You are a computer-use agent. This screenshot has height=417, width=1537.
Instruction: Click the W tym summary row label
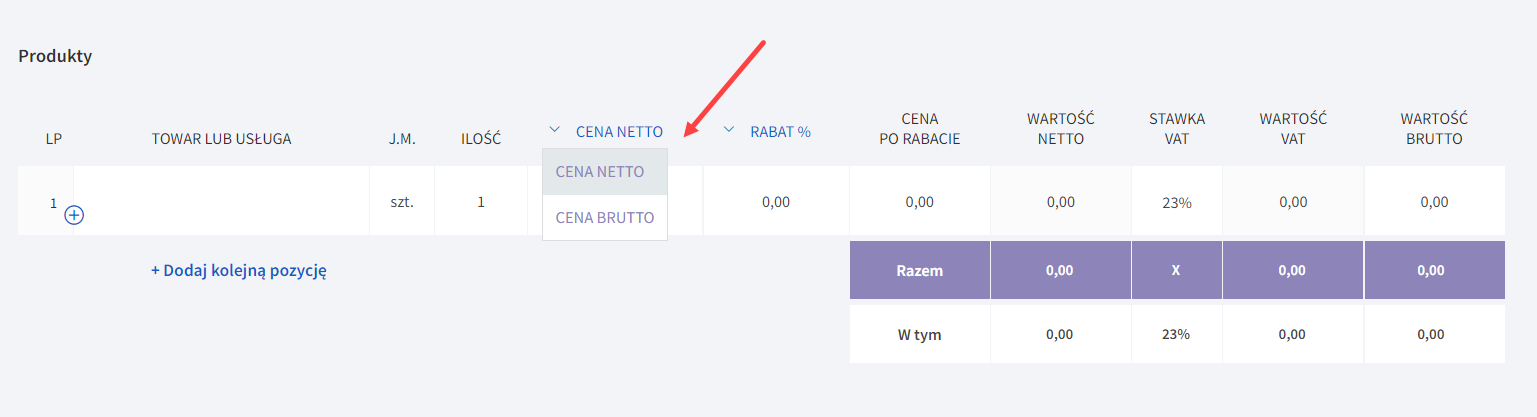click(x=919, y=335)
